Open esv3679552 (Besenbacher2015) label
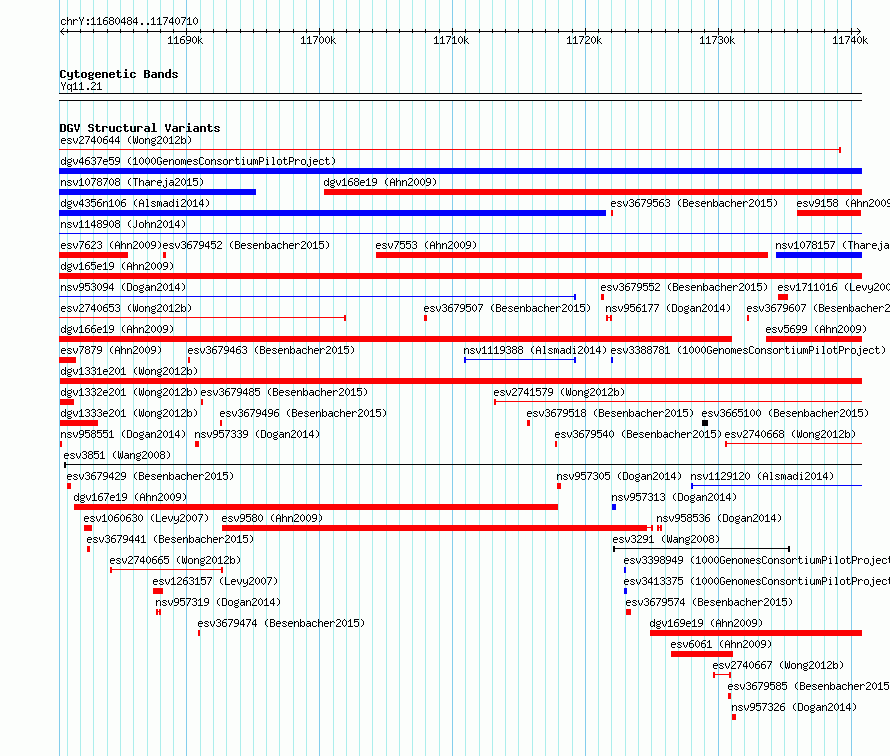Image resolution: width=890 pixels, height=756 pixels. point(684,287)
